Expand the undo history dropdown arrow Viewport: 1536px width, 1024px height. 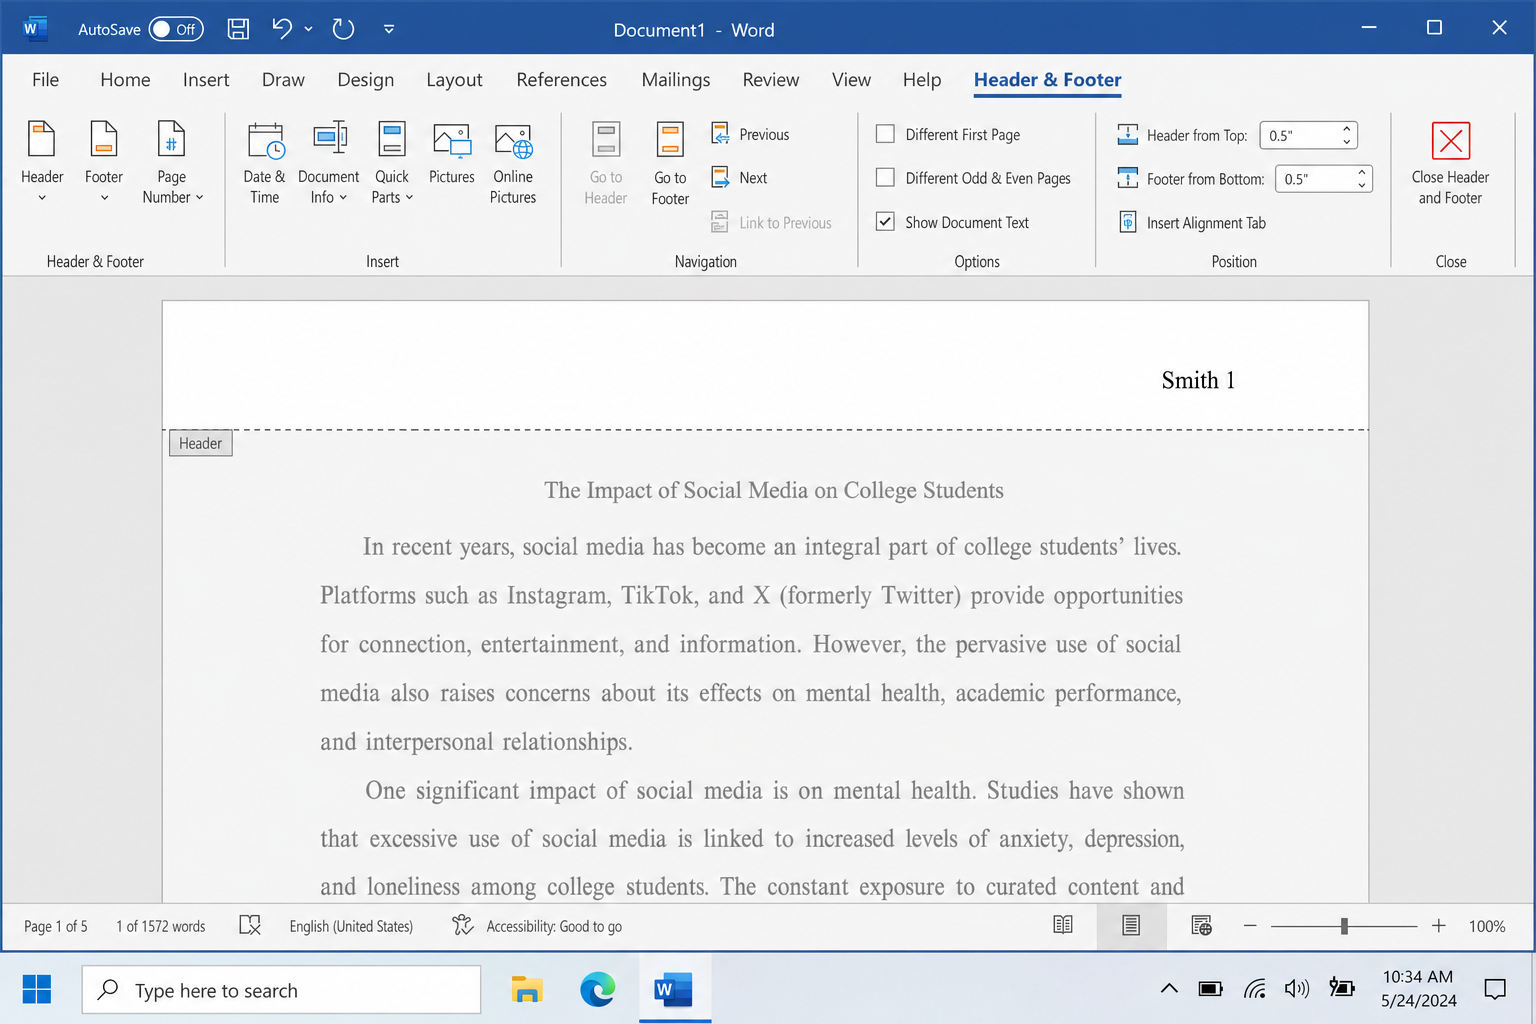309,29
